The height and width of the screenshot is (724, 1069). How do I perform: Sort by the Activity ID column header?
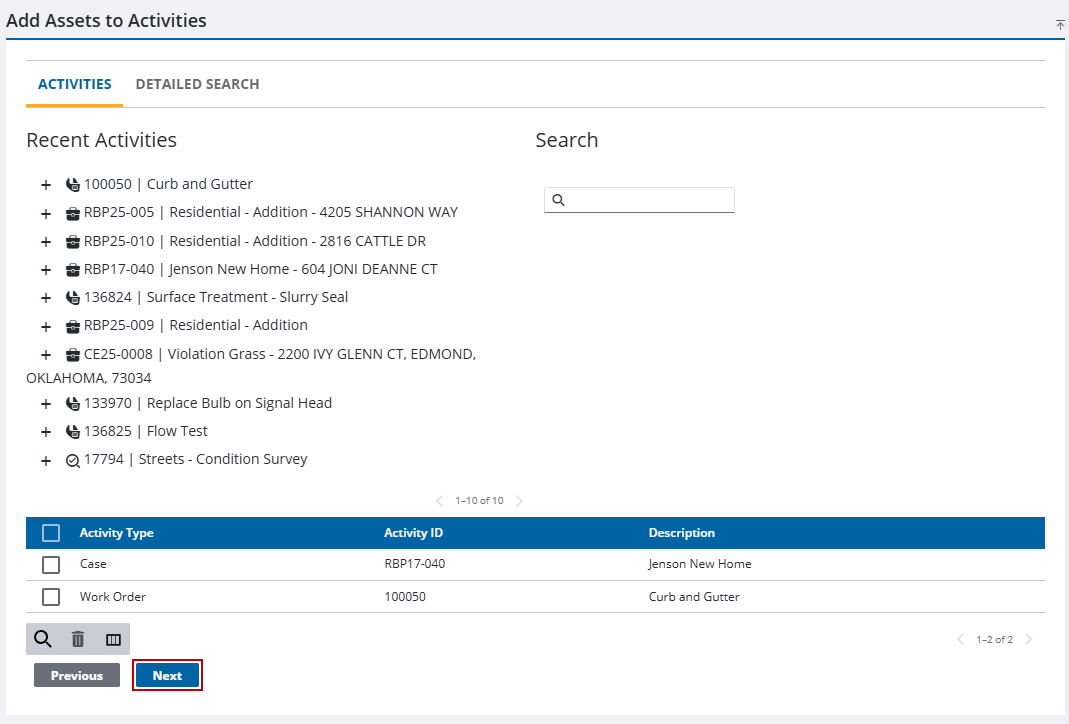[413, 533]
